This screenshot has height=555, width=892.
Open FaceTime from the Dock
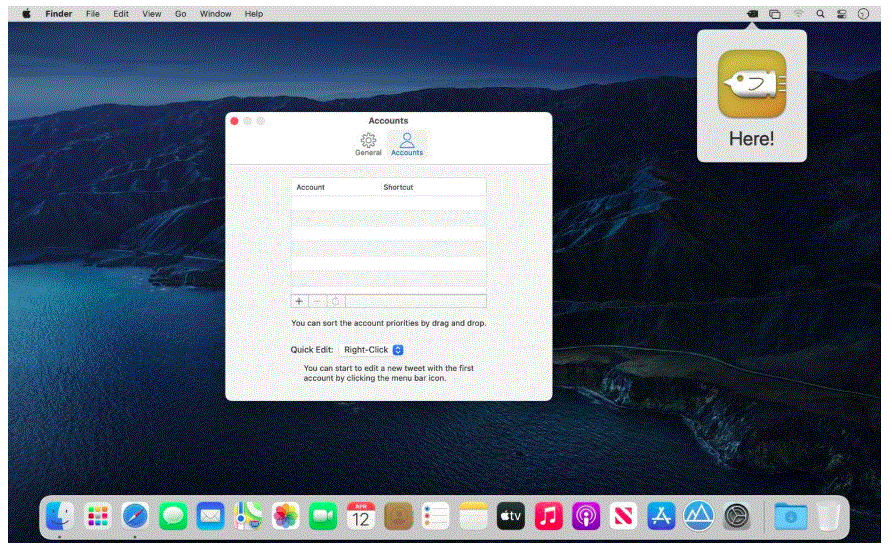323,517
